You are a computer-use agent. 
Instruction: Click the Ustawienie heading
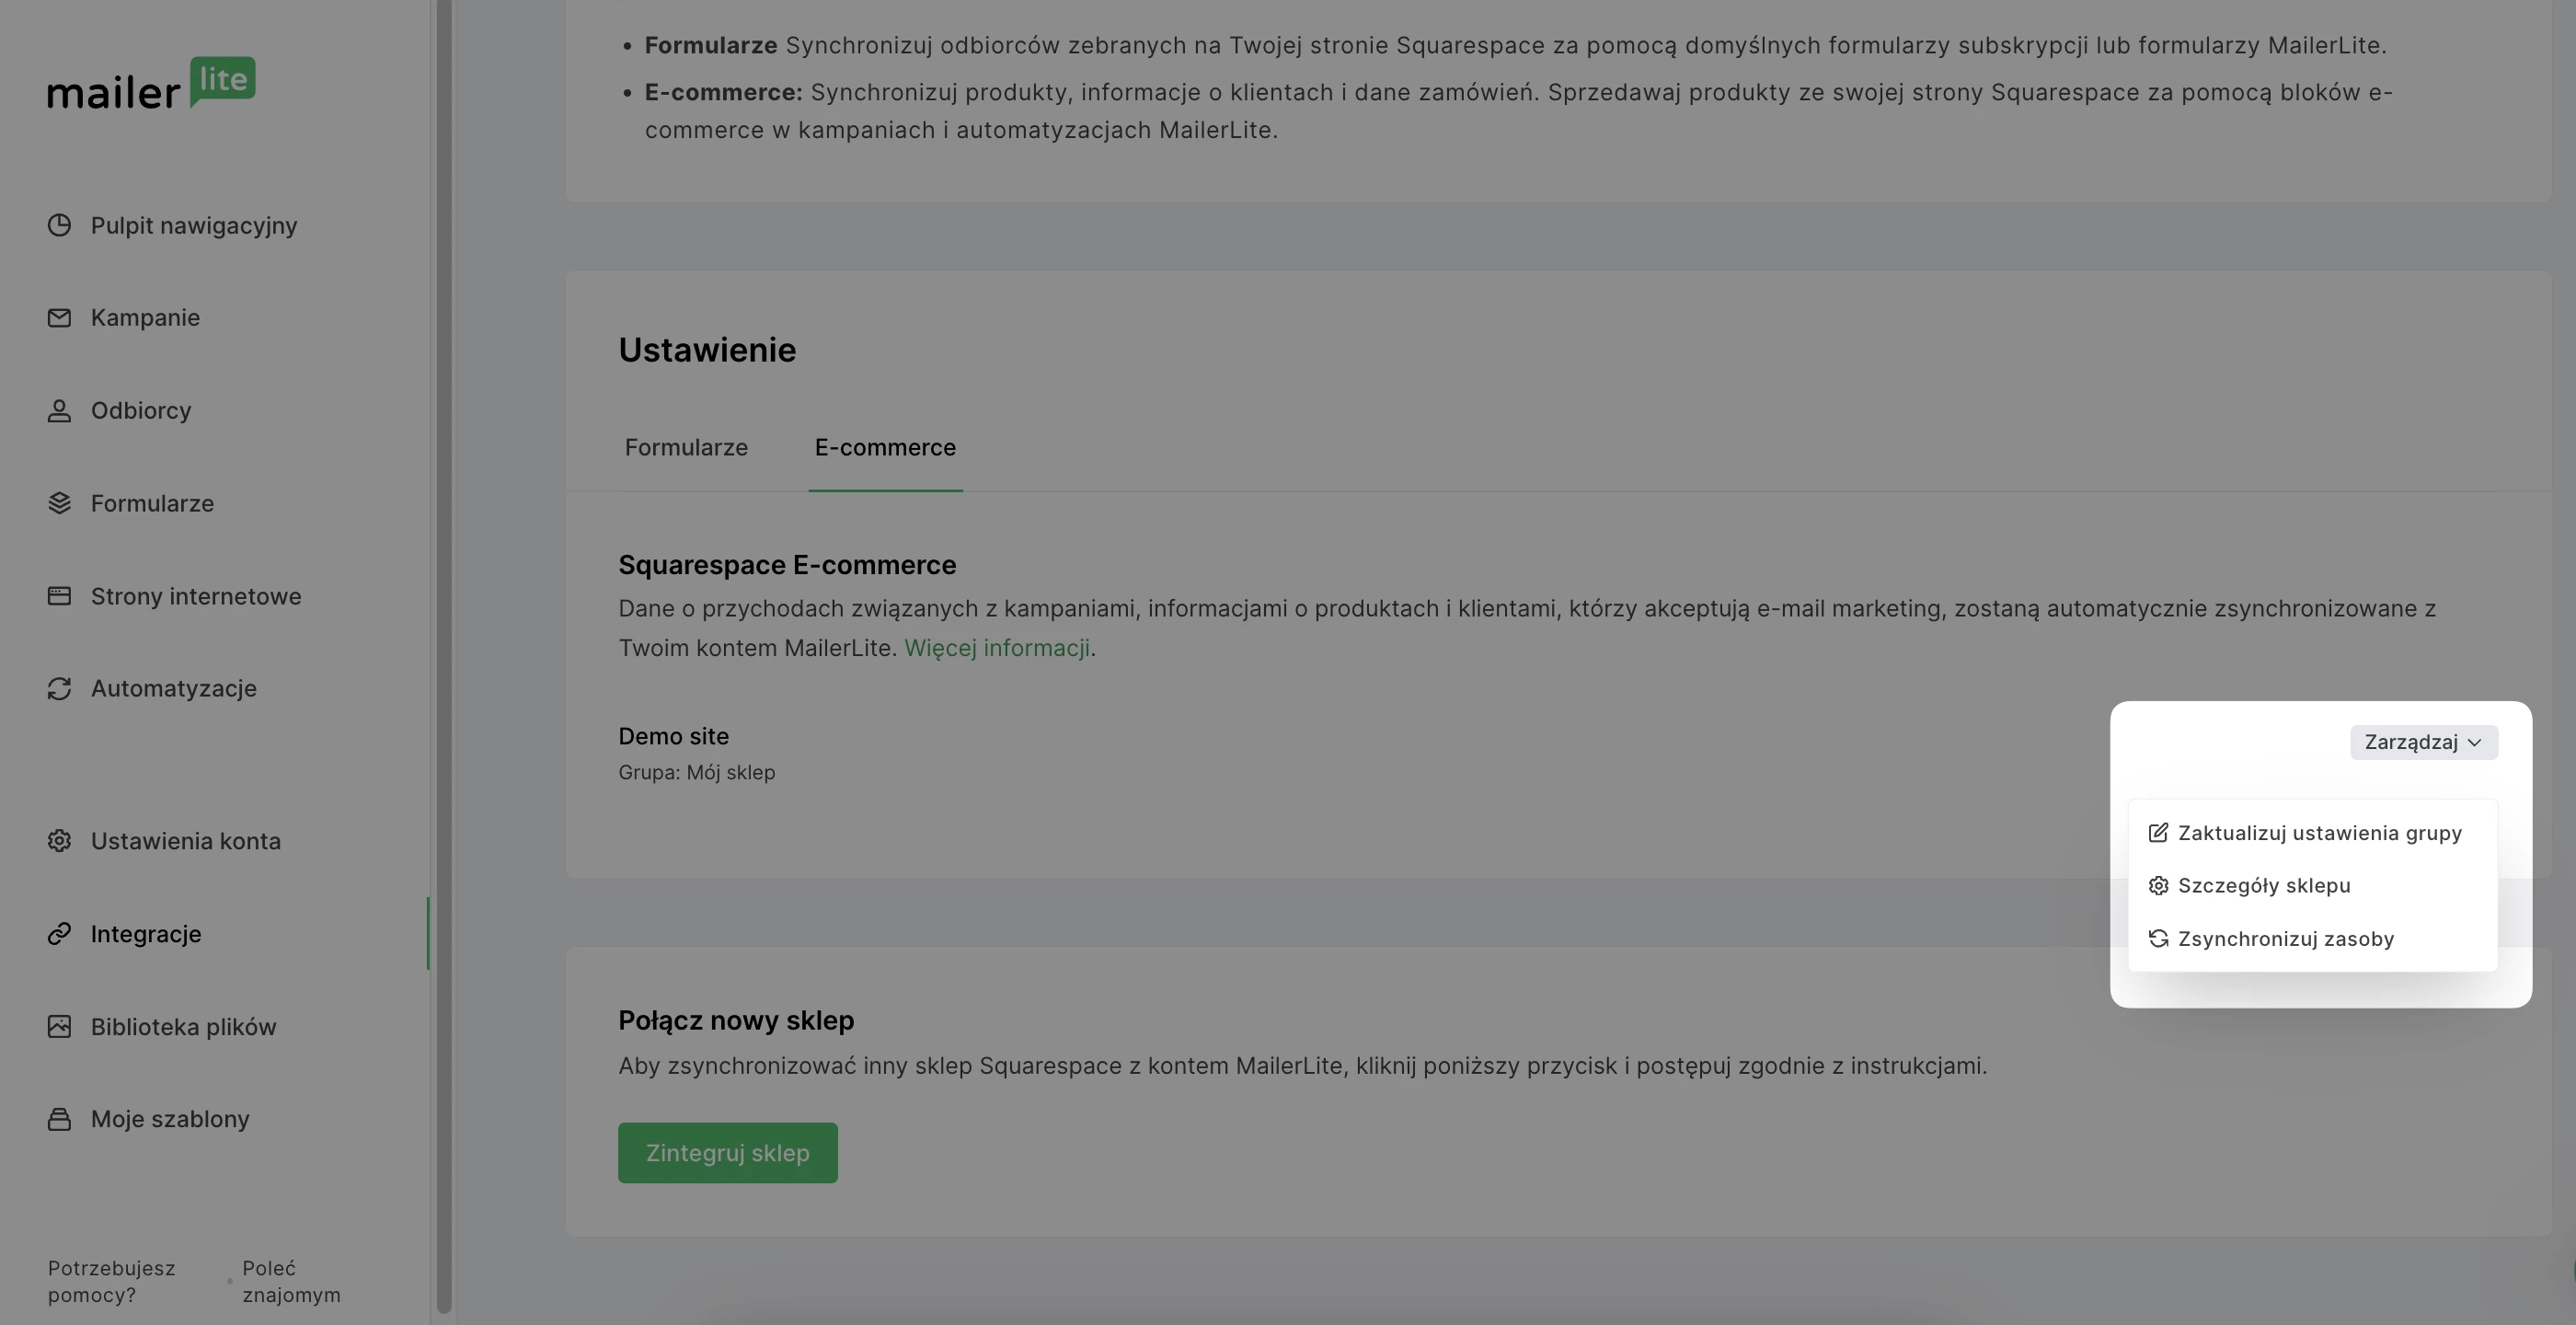(707, 350)
